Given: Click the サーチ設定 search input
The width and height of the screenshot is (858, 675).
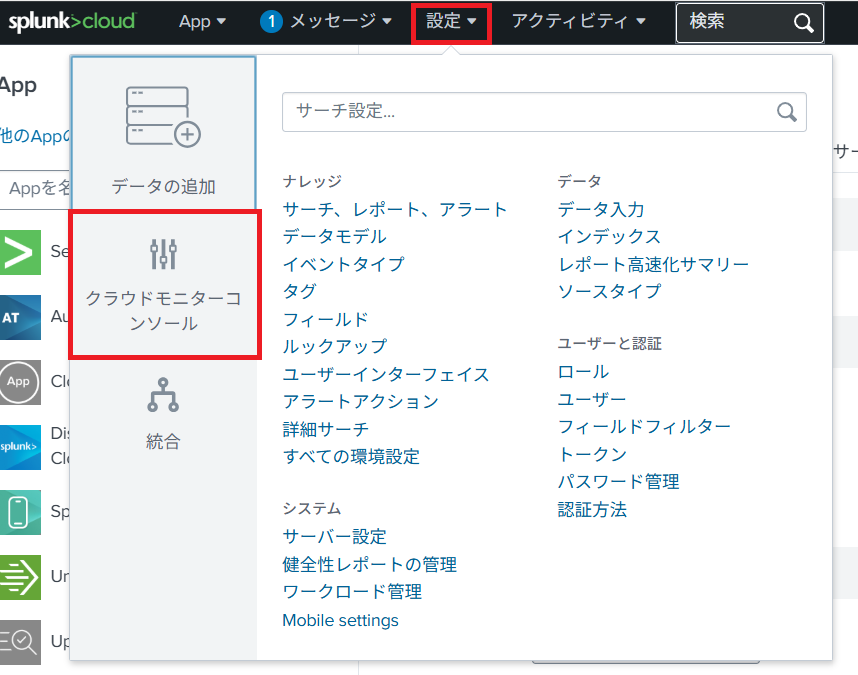Looking at the screenshot, I should click(x=530, y=112).
